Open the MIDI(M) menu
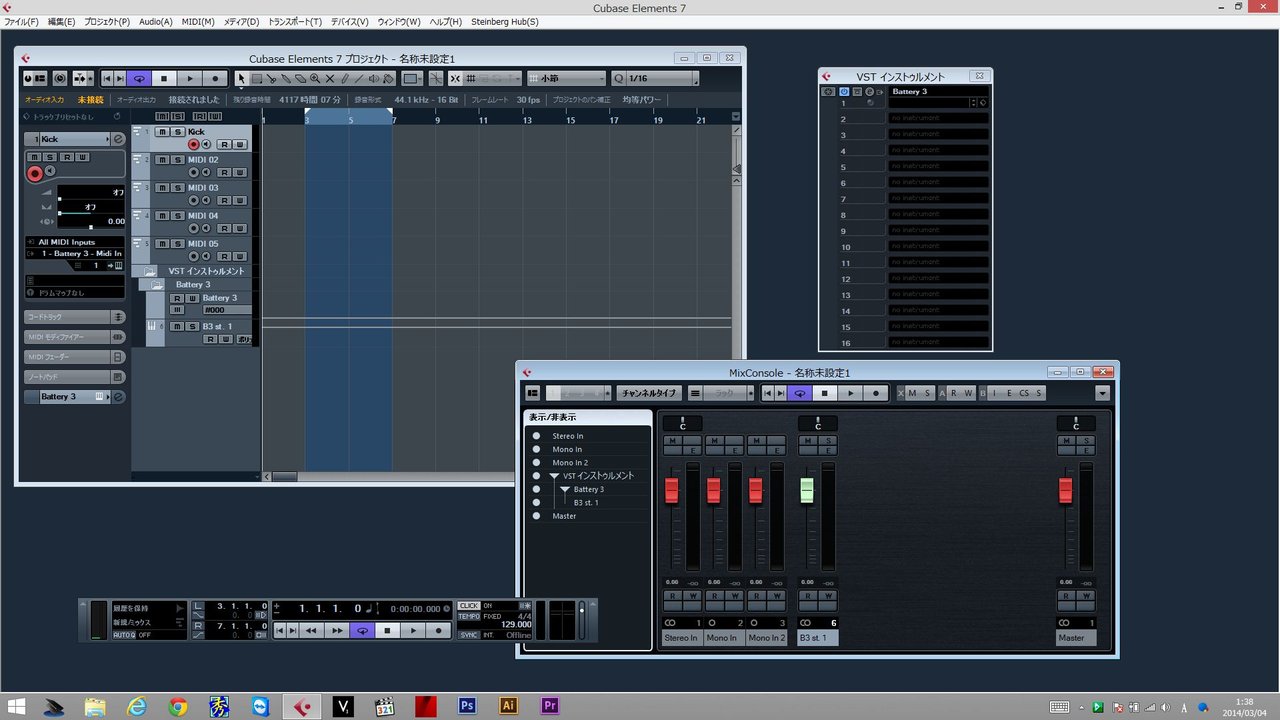The width and height of the screenshot is (1280, 720). click(198, 21)
